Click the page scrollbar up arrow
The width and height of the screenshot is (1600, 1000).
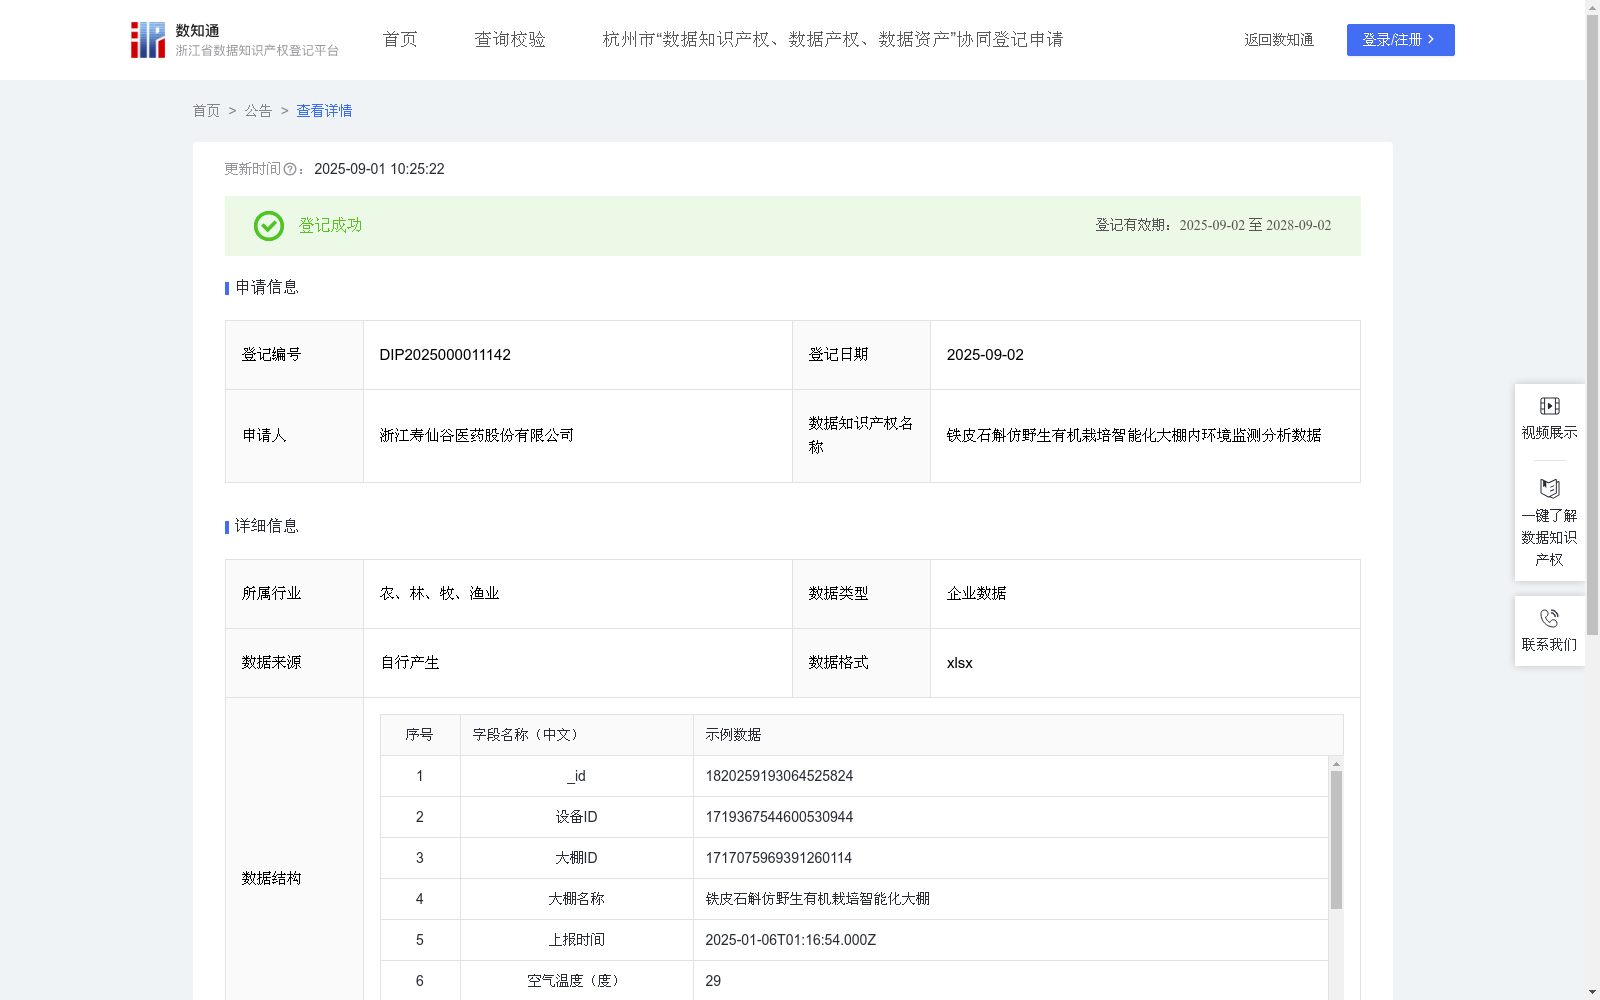point(1592,7)
